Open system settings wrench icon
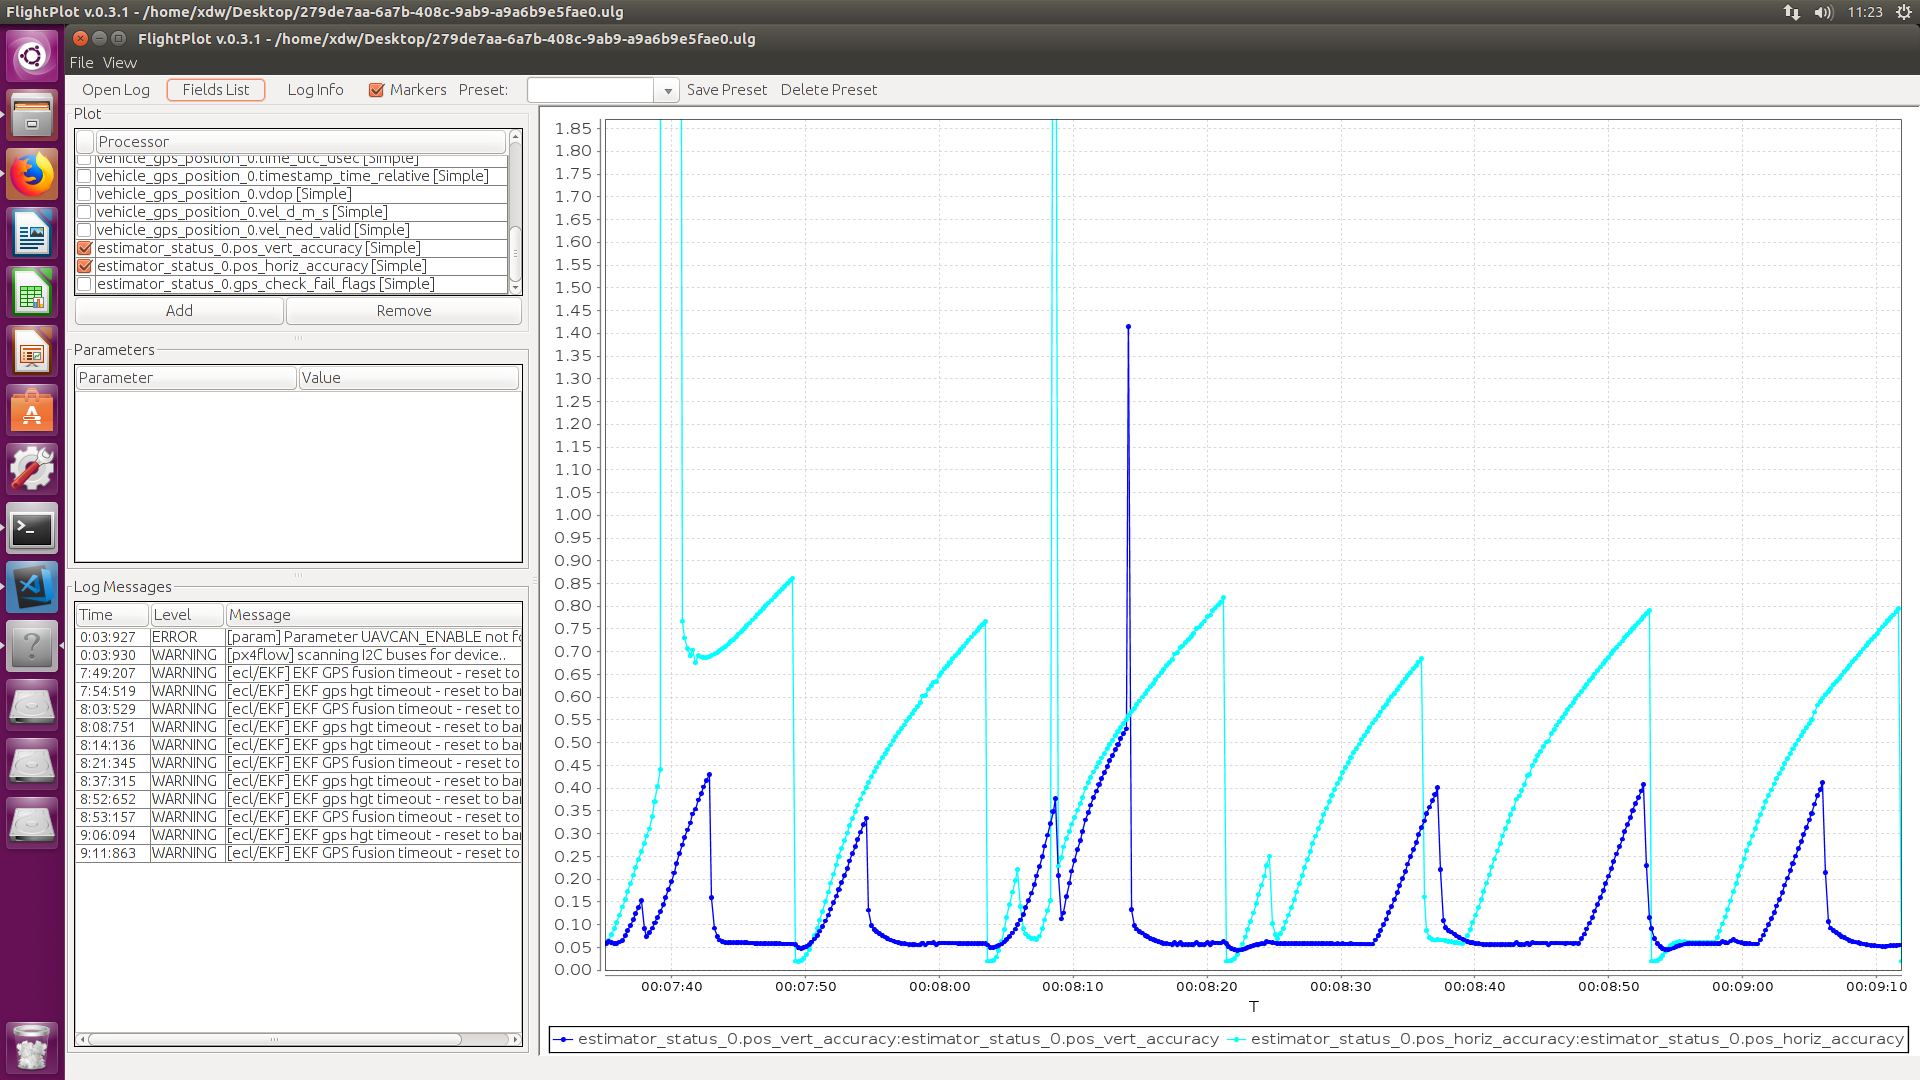Image resolution: width=1920 pixels, height=1080 pixels. (x=32, y=469)
